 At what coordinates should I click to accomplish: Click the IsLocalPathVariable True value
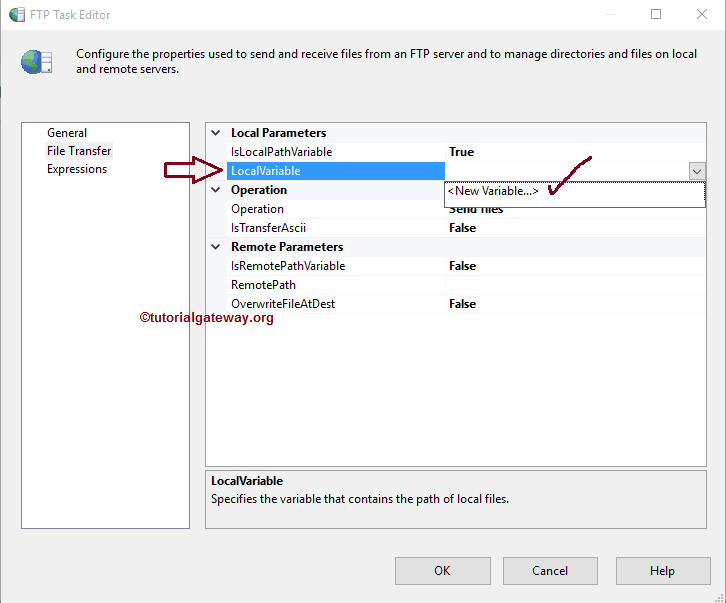(x=461, y=152)
